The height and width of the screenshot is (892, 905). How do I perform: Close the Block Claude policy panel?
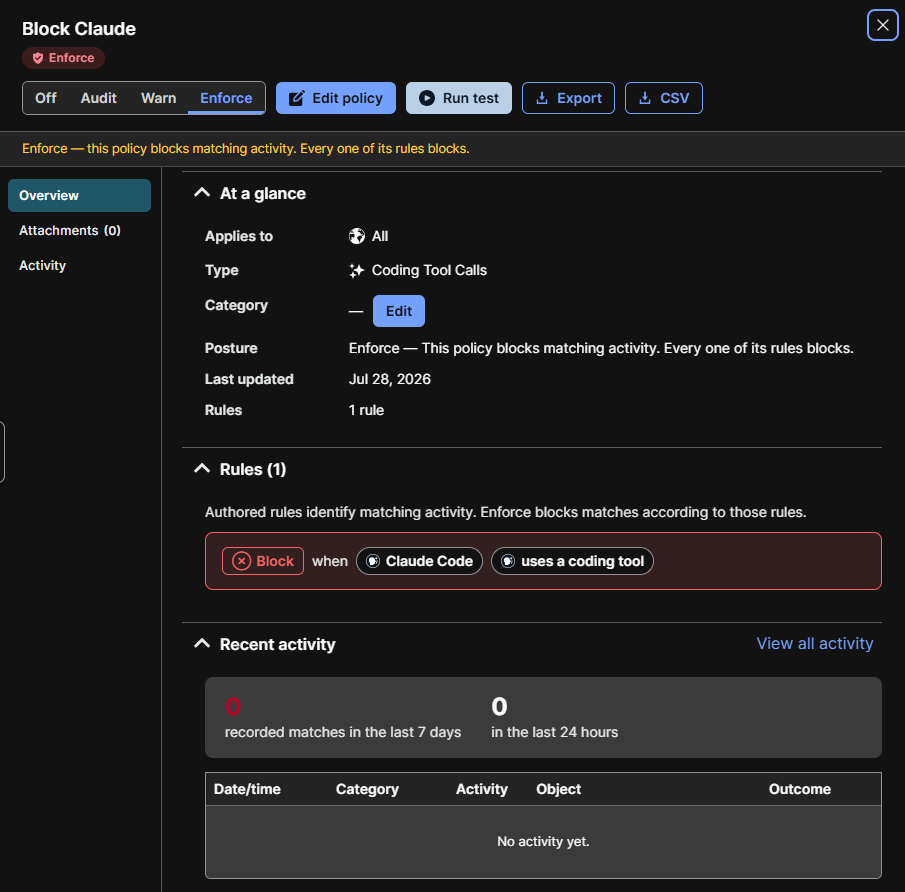point(882,25)
